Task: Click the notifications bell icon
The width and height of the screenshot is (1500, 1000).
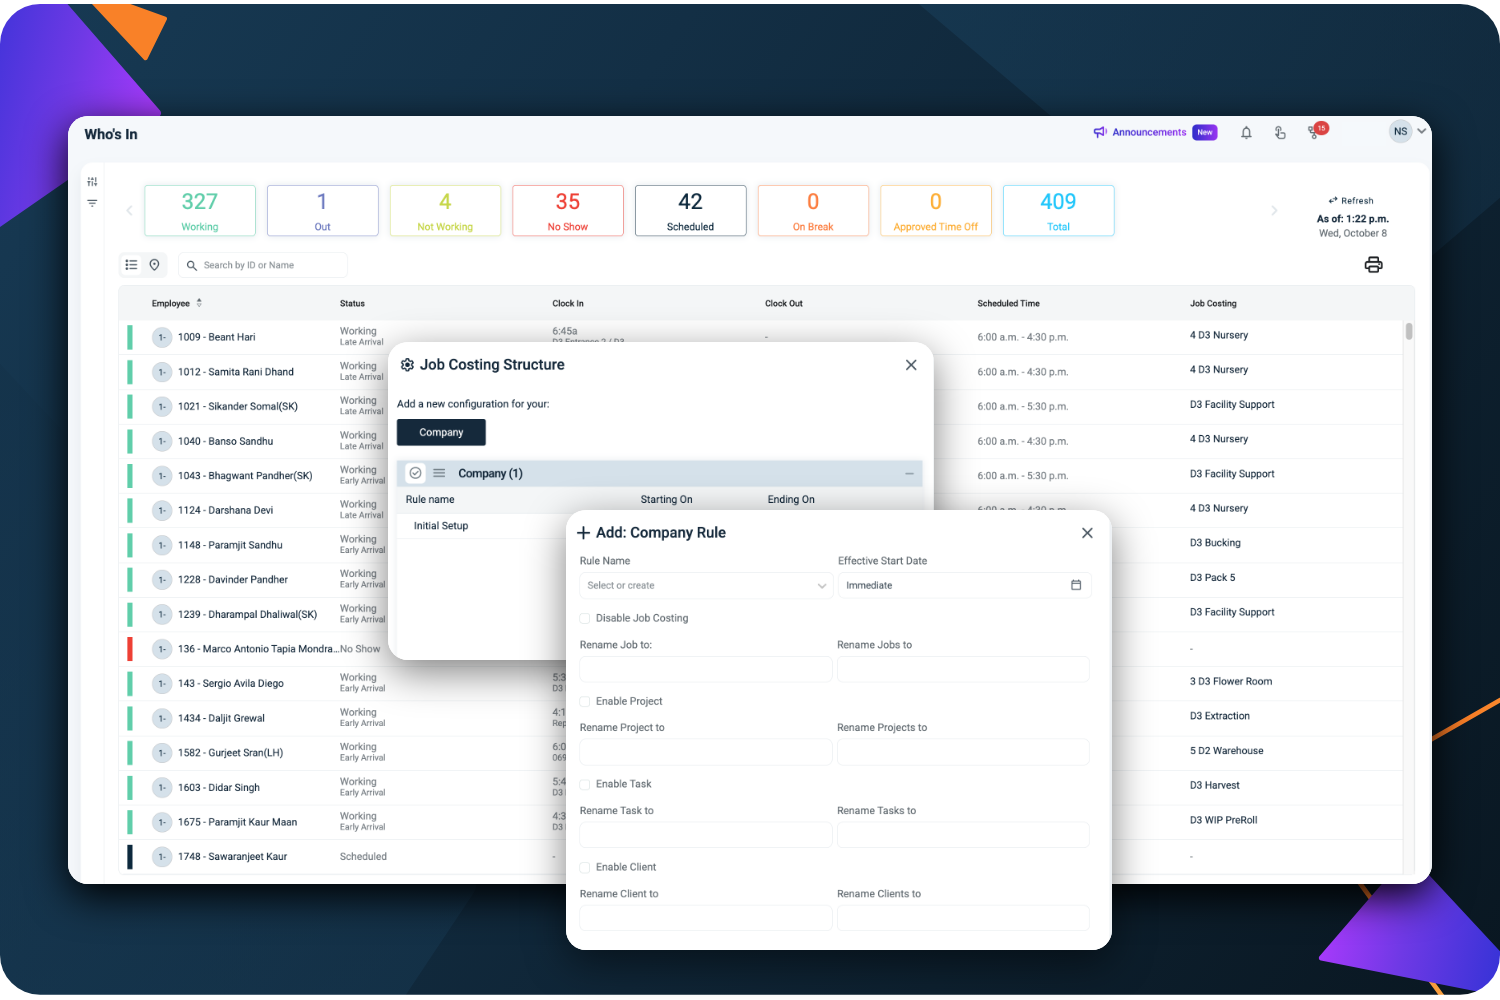Action: point(1246,132)
